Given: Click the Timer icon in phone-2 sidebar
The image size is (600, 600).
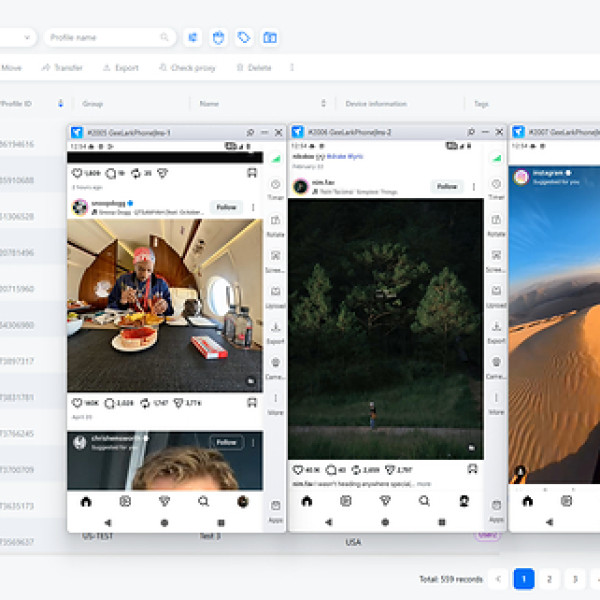Looking at the screenshot, I should pos(496,184).
